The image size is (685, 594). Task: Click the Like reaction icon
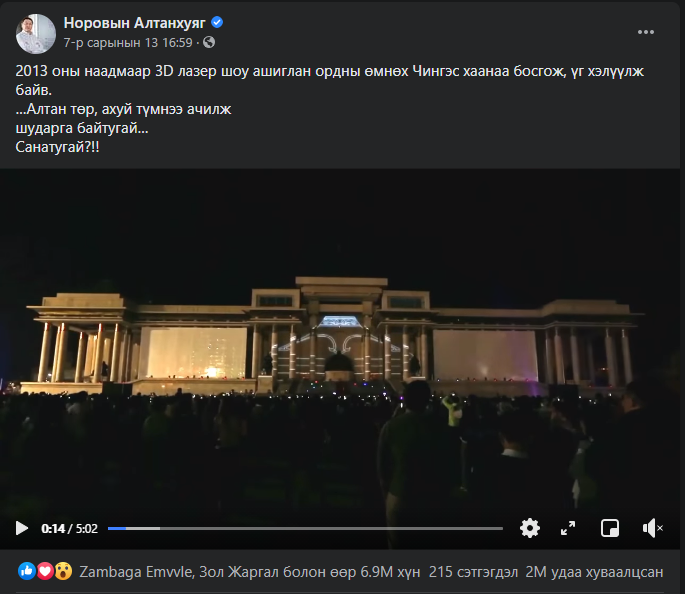tap(27, 571)
